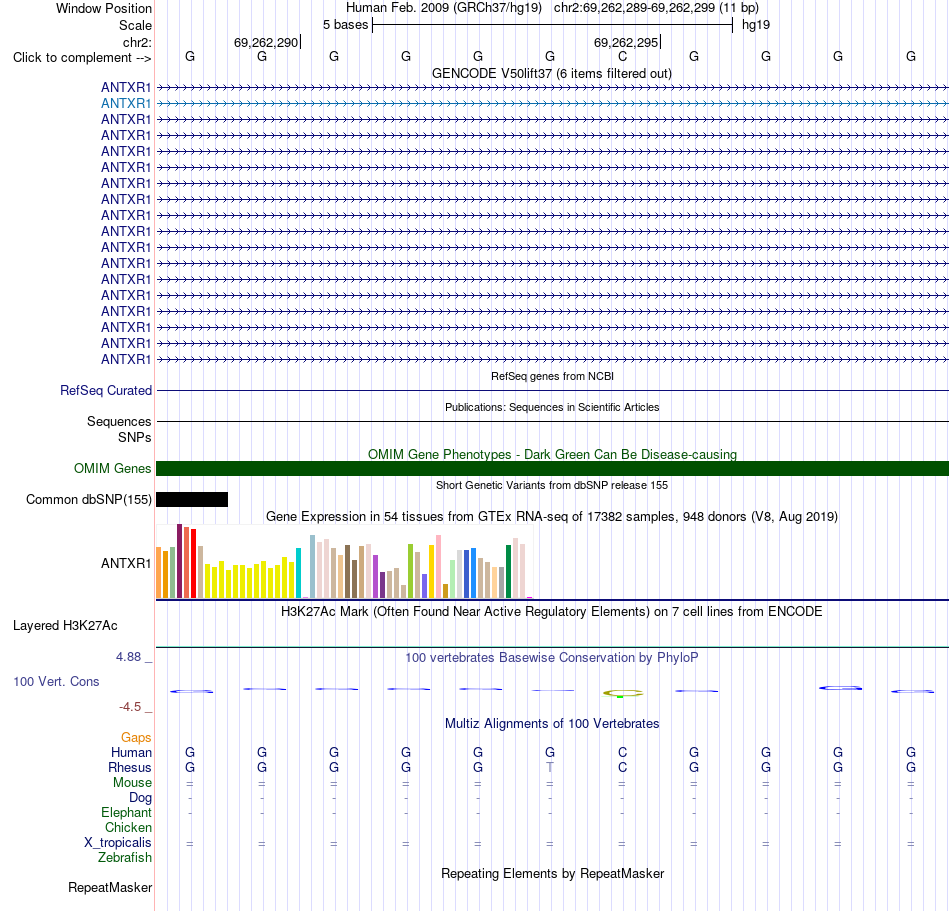The height and width of the screenshot is (911, 950).
Task: Open 'Publications: Sequences in Scientific Articles' title
Action: pyautogui.click(x=552, y=407)
